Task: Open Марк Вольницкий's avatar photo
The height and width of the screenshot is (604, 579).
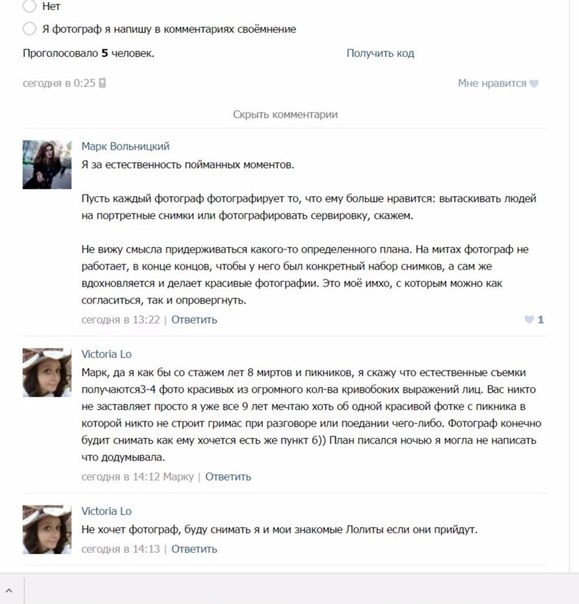Action: tap(47, 164)
